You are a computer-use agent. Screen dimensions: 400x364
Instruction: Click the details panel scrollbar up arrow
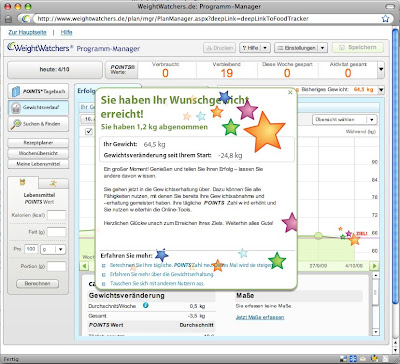(x=375, y=275)
